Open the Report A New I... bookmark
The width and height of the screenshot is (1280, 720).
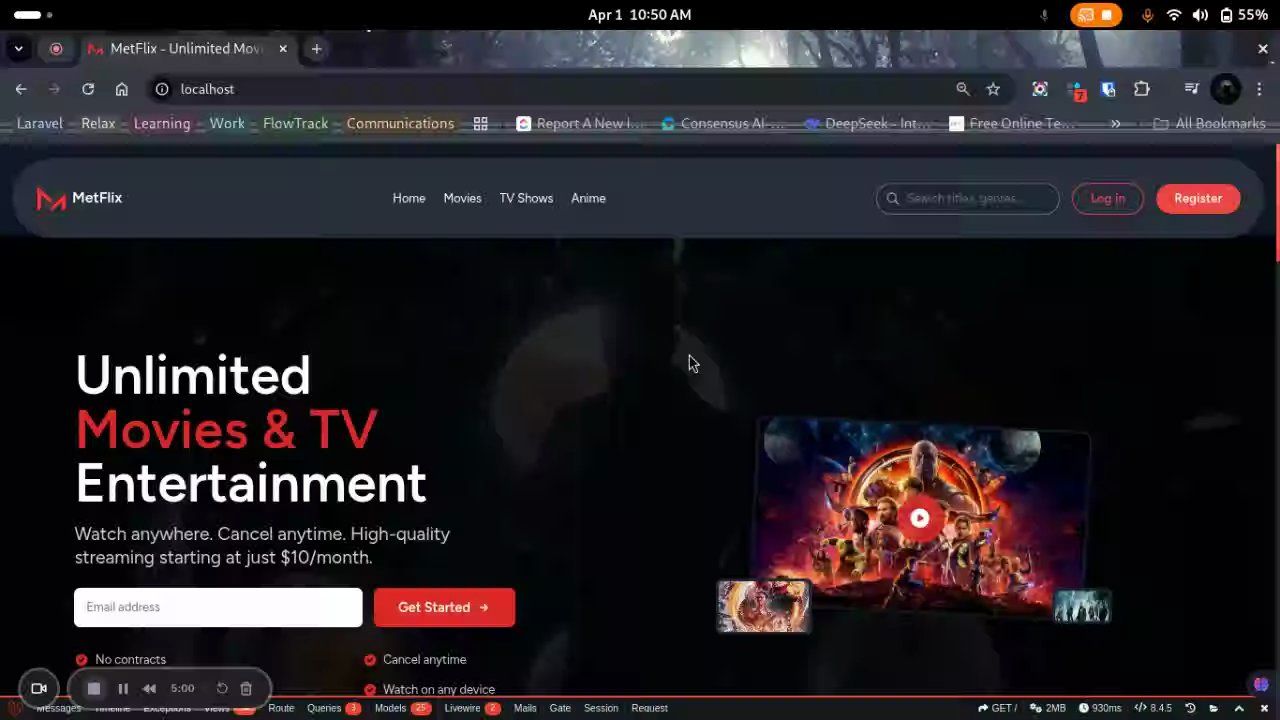[x=581, y=123]
